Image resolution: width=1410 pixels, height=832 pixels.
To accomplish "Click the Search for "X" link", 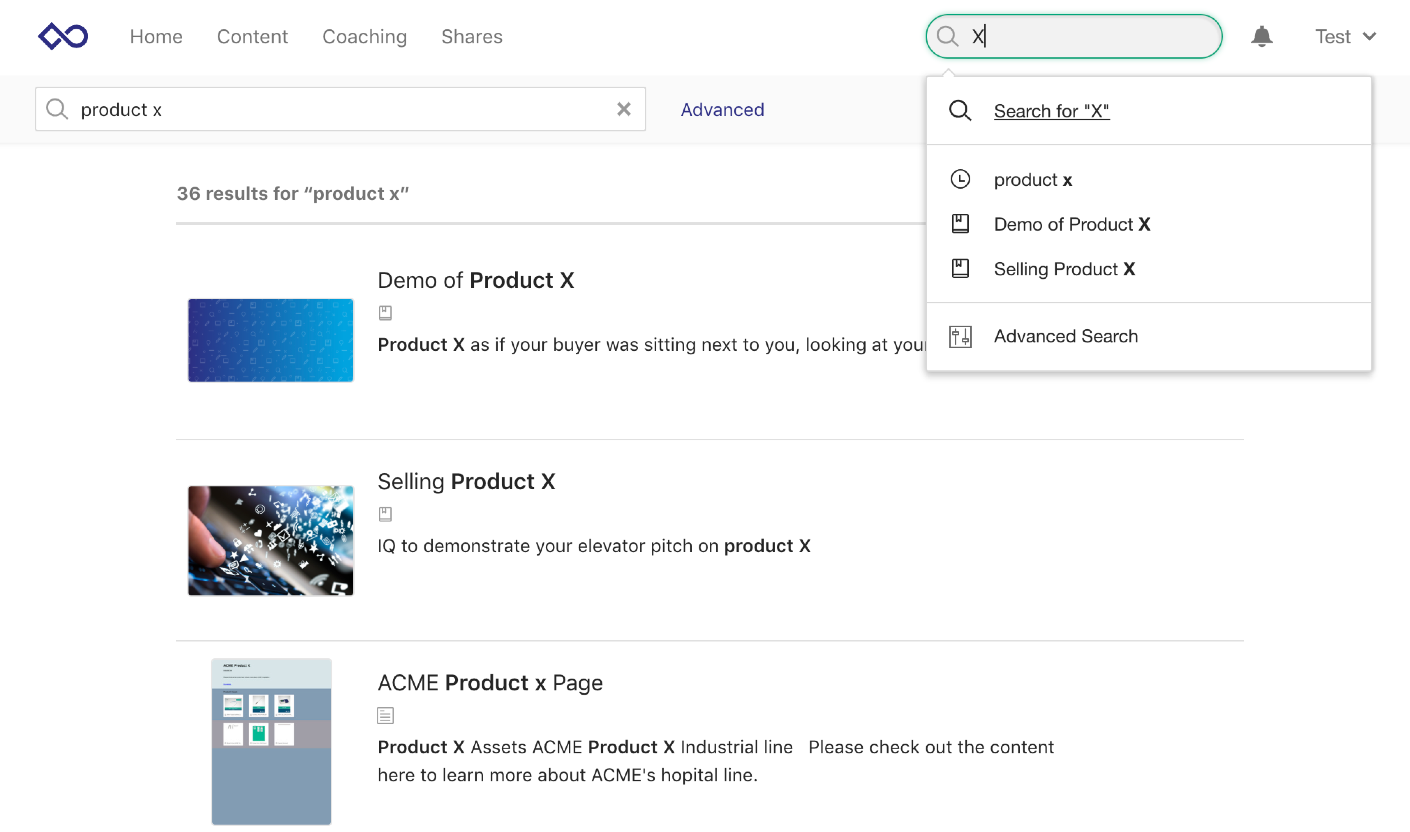I will pos(1051,111).
